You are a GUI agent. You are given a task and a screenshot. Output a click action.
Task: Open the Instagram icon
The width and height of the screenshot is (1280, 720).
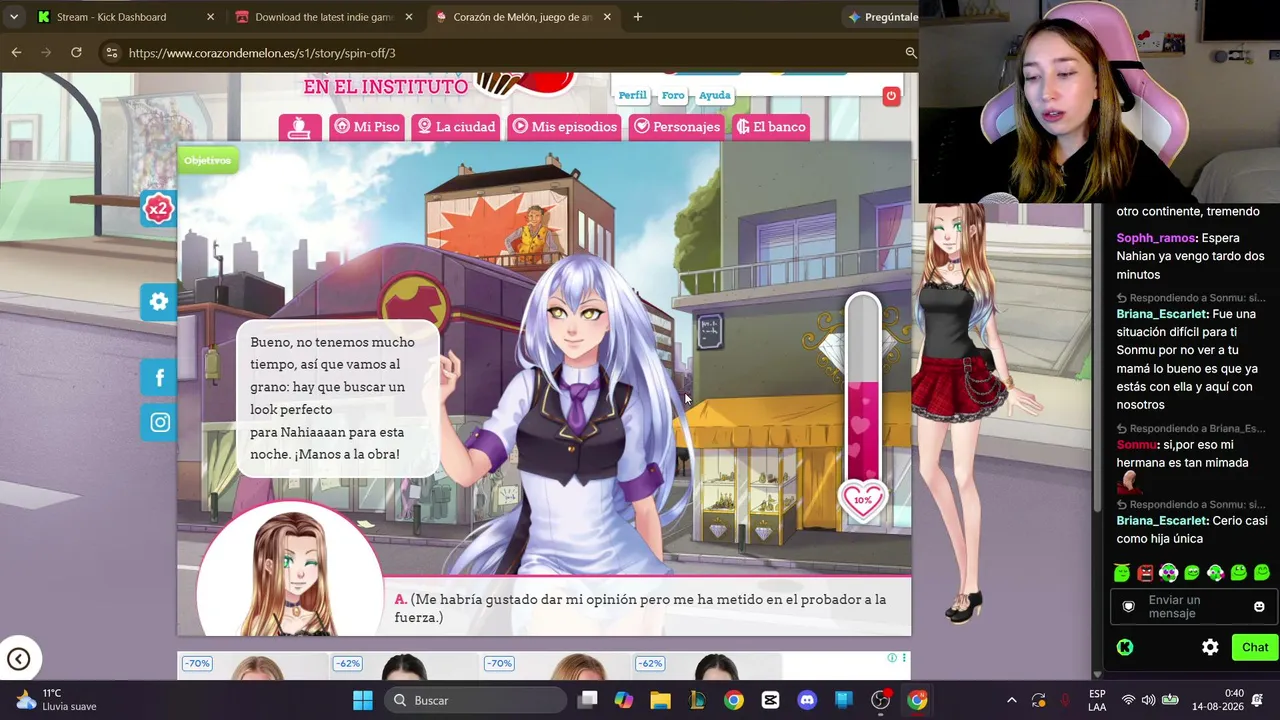click(159, 422)
